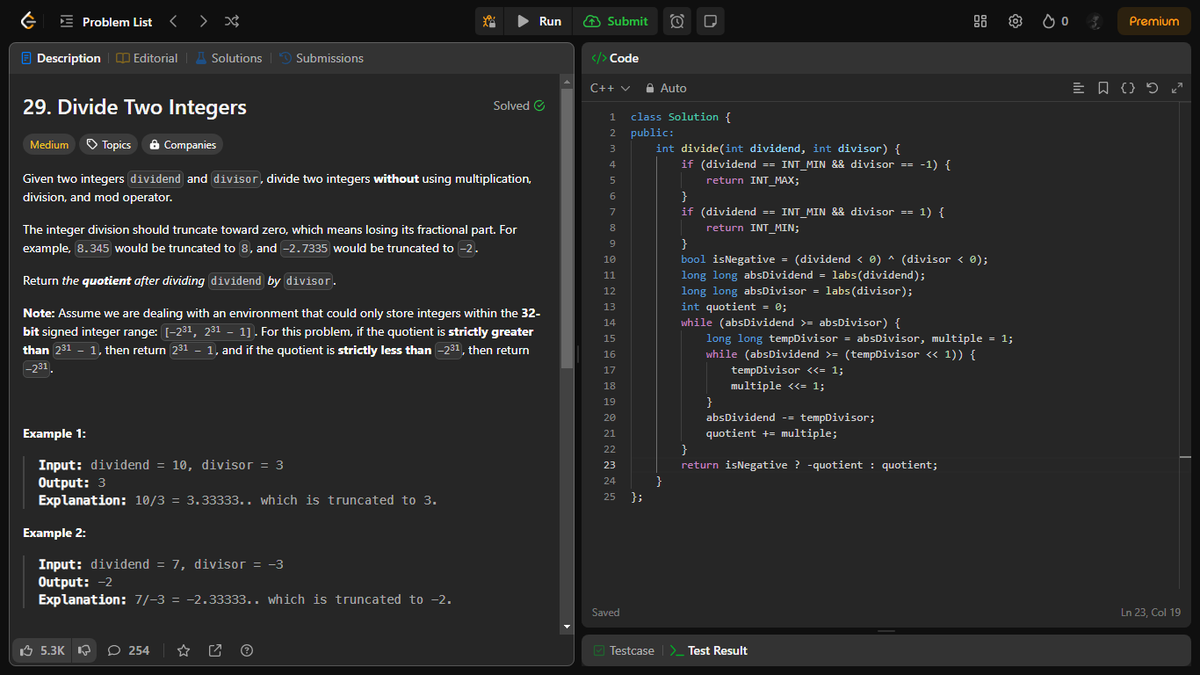
Task: Click the 'class Solution {' code line
Action: (x=680, y=117)
